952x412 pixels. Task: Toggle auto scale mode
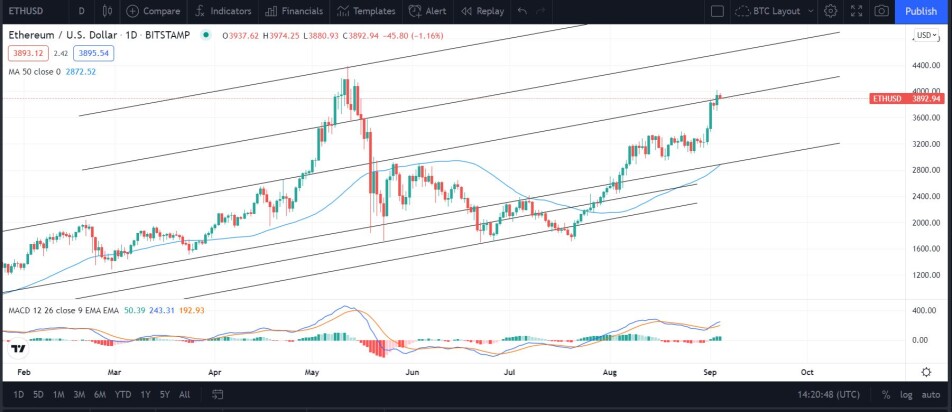click(x=931, y=394)
